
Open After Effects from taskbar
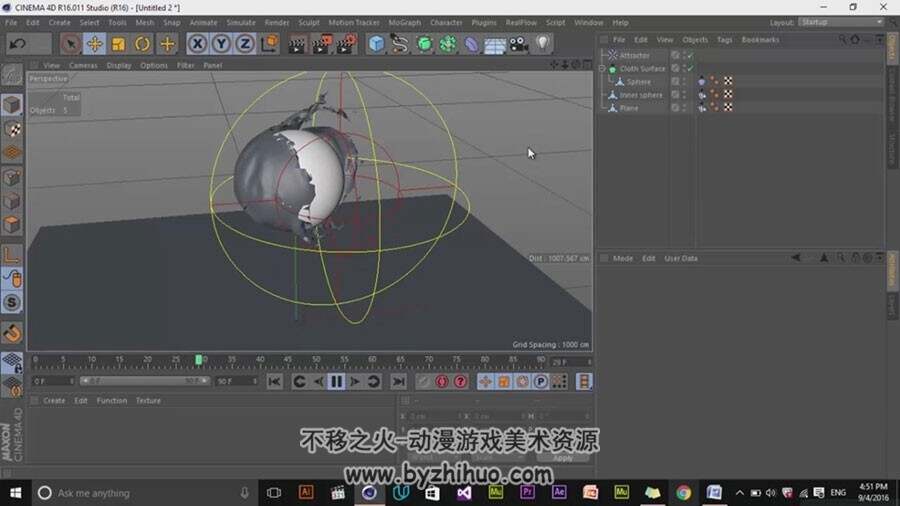(558, 493)
